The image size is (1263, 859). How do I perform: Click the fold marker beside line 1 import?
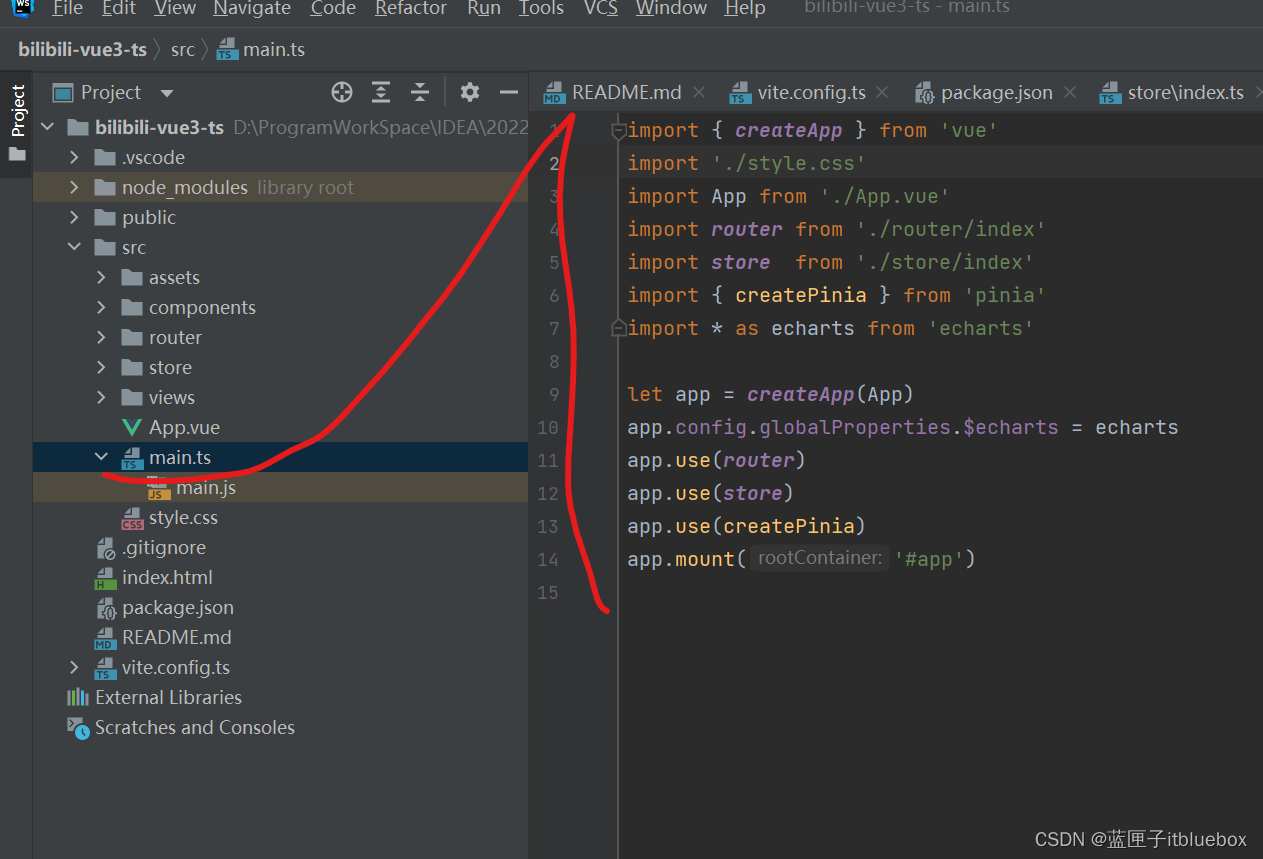point(619,131)
